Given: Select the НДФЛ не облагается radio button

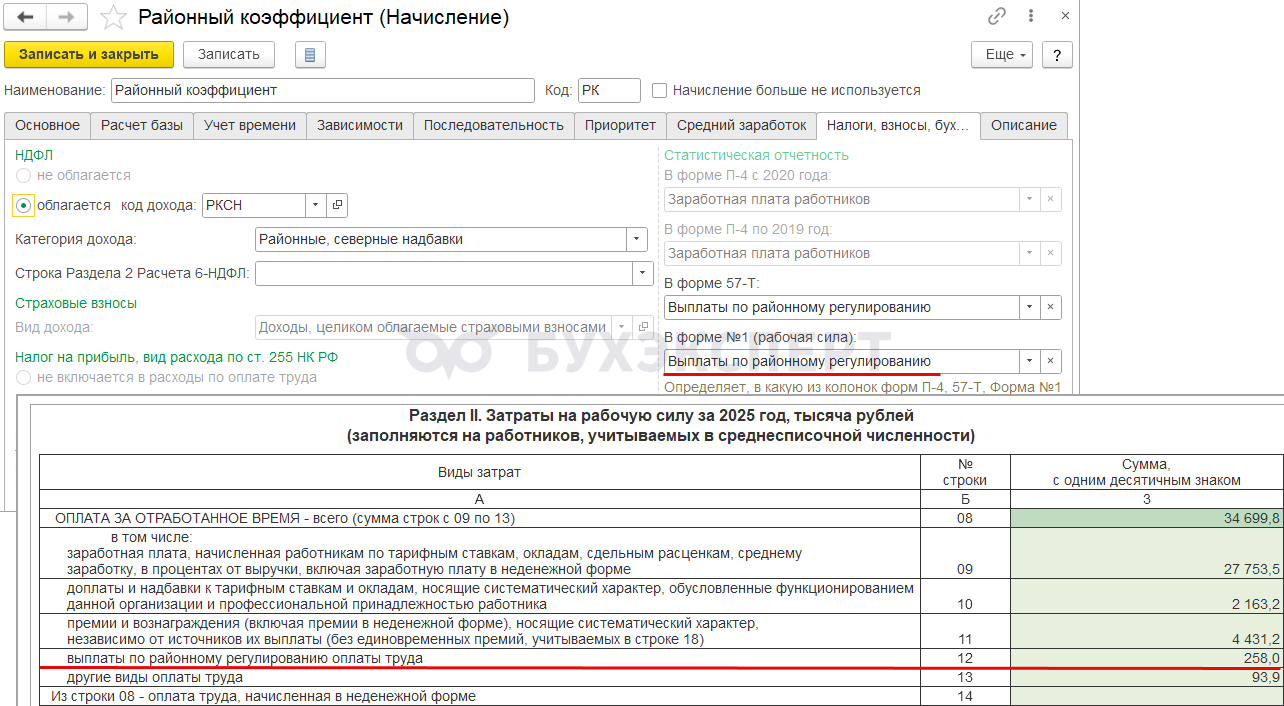Looking at the screenshot, I should click(x=23, y=175).
